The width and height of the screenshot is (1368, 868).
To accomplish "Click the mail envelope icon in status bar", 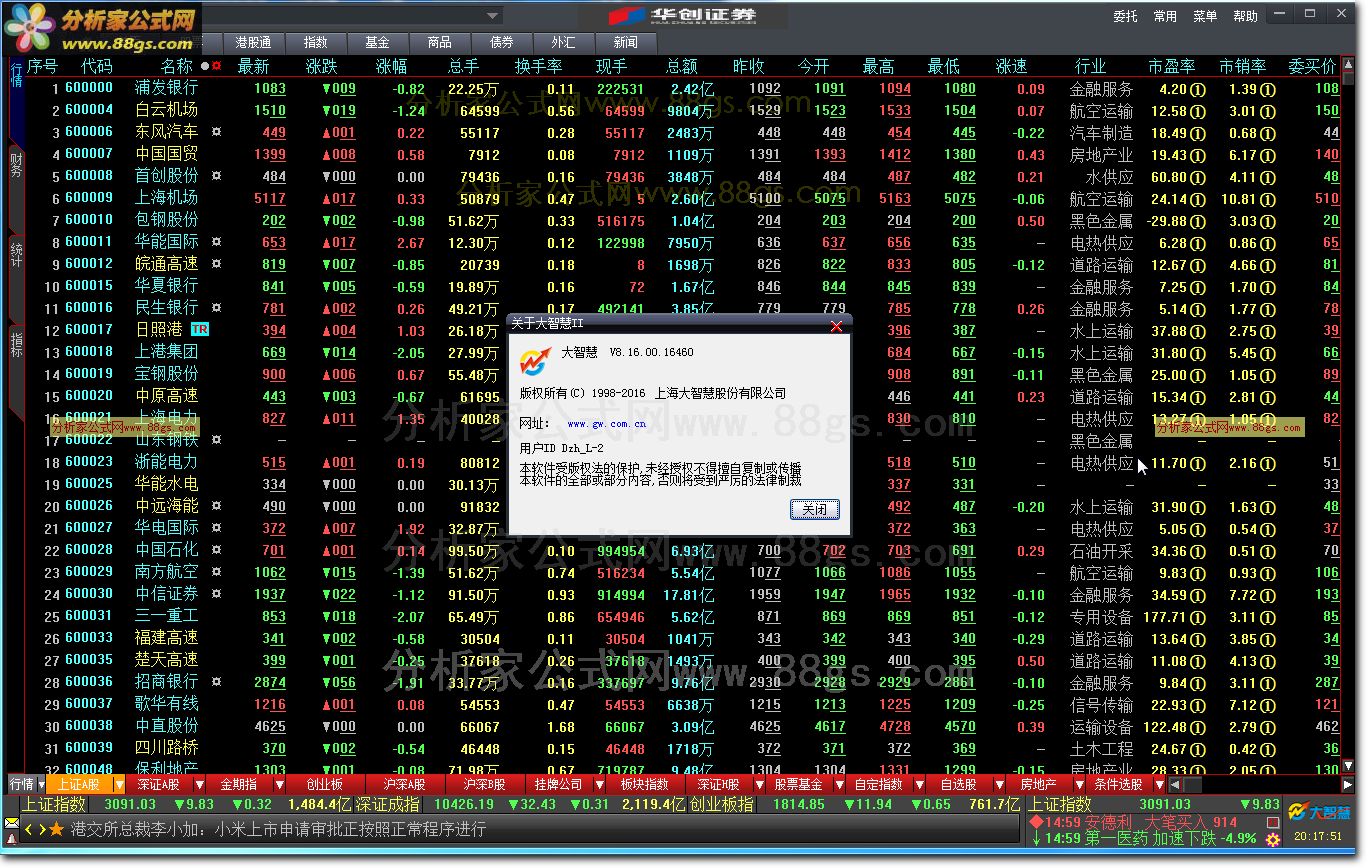I will coord(12,822).
